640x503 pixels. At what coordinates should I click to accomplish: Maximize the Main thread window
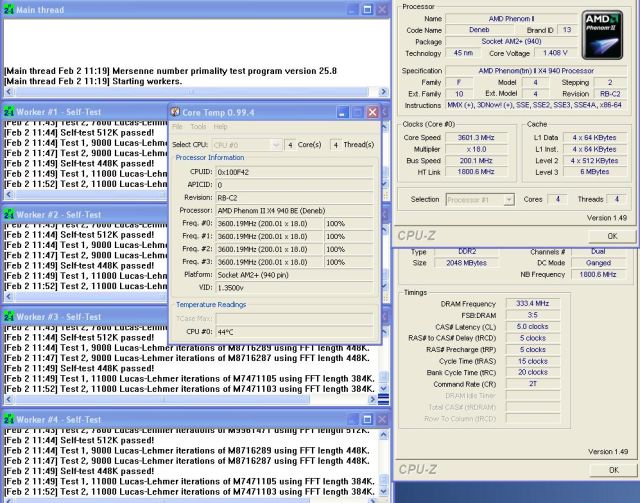(x=367, y=9)
